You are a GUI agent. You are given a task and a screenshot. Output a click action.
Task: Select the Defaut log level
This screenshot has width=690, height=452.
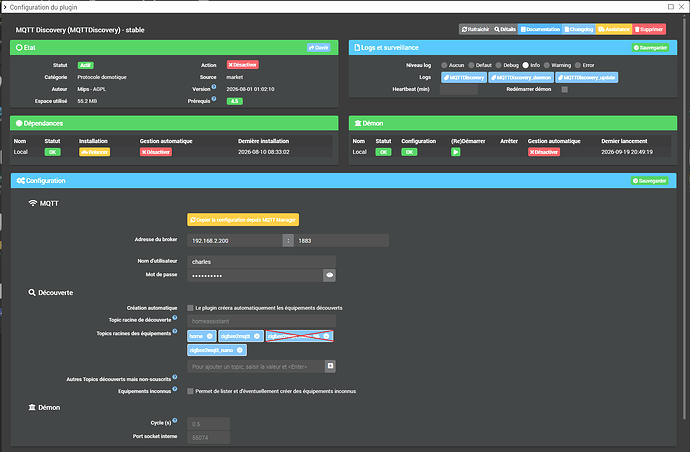click(x=471, y=65)
